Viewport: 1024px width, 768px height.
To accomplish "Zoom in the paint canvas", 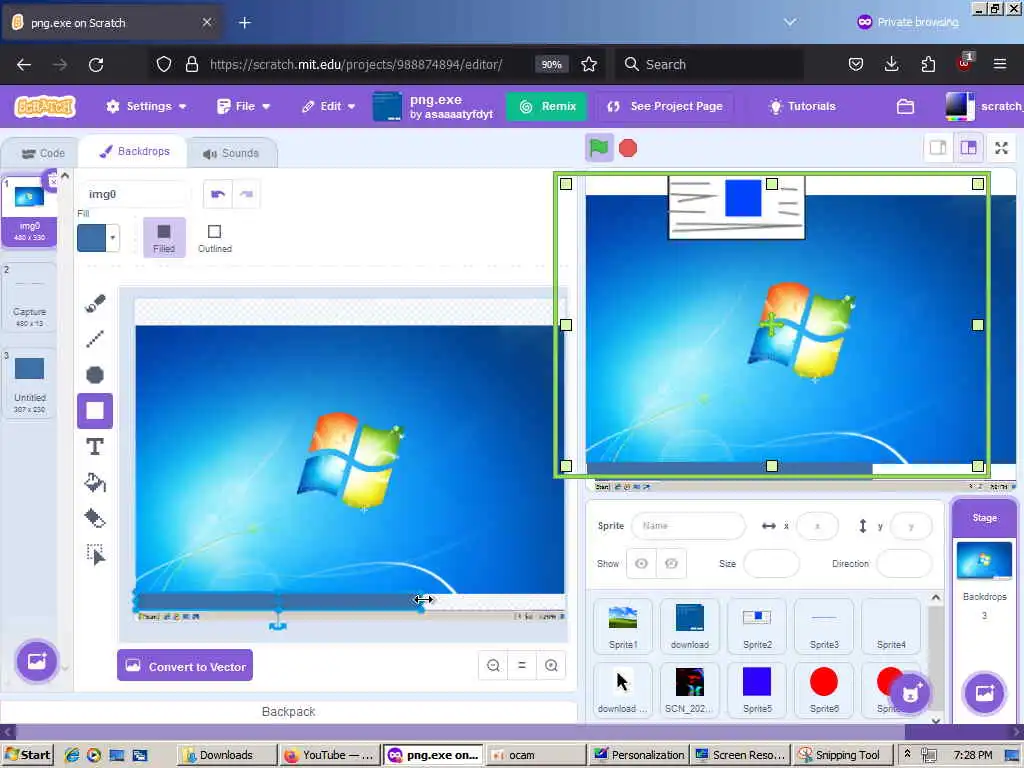I will 551,665.
